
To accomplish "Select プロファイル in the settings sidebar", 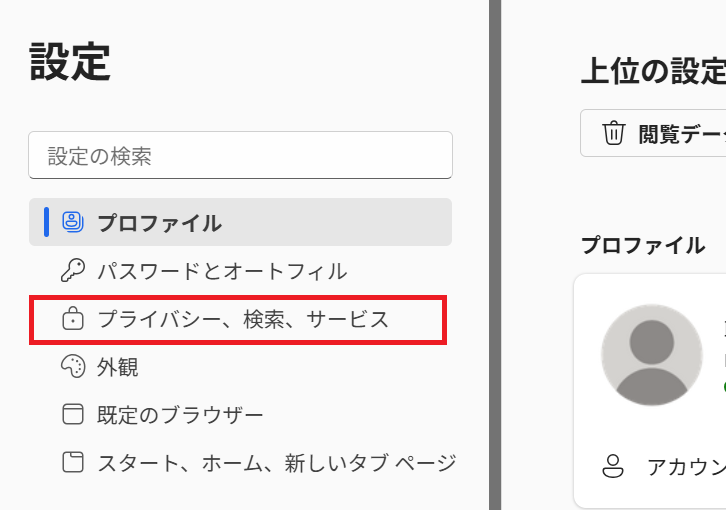I will pyautogui.click(x=159, y=223).
